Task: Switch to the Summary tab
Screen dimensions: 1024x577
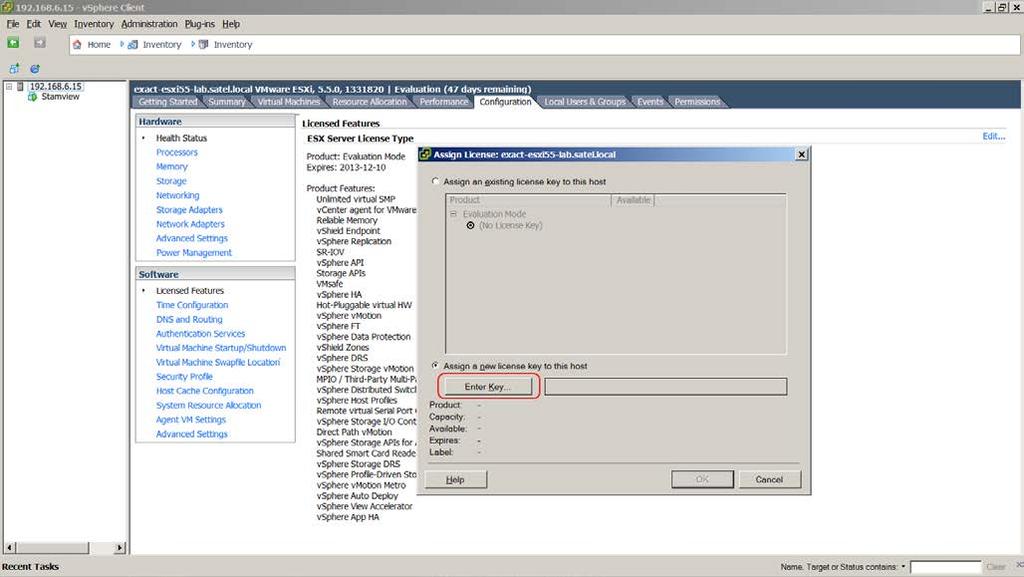Action: click(227, 102)
